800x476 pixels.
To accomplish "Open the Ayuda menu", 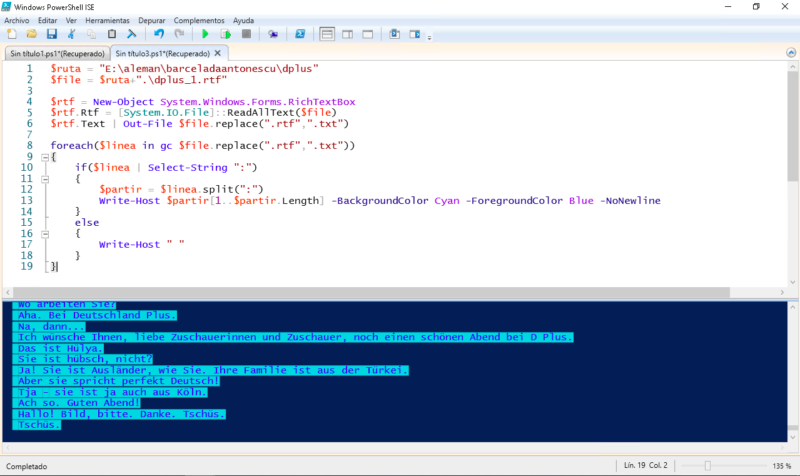I will coord(243,20).
